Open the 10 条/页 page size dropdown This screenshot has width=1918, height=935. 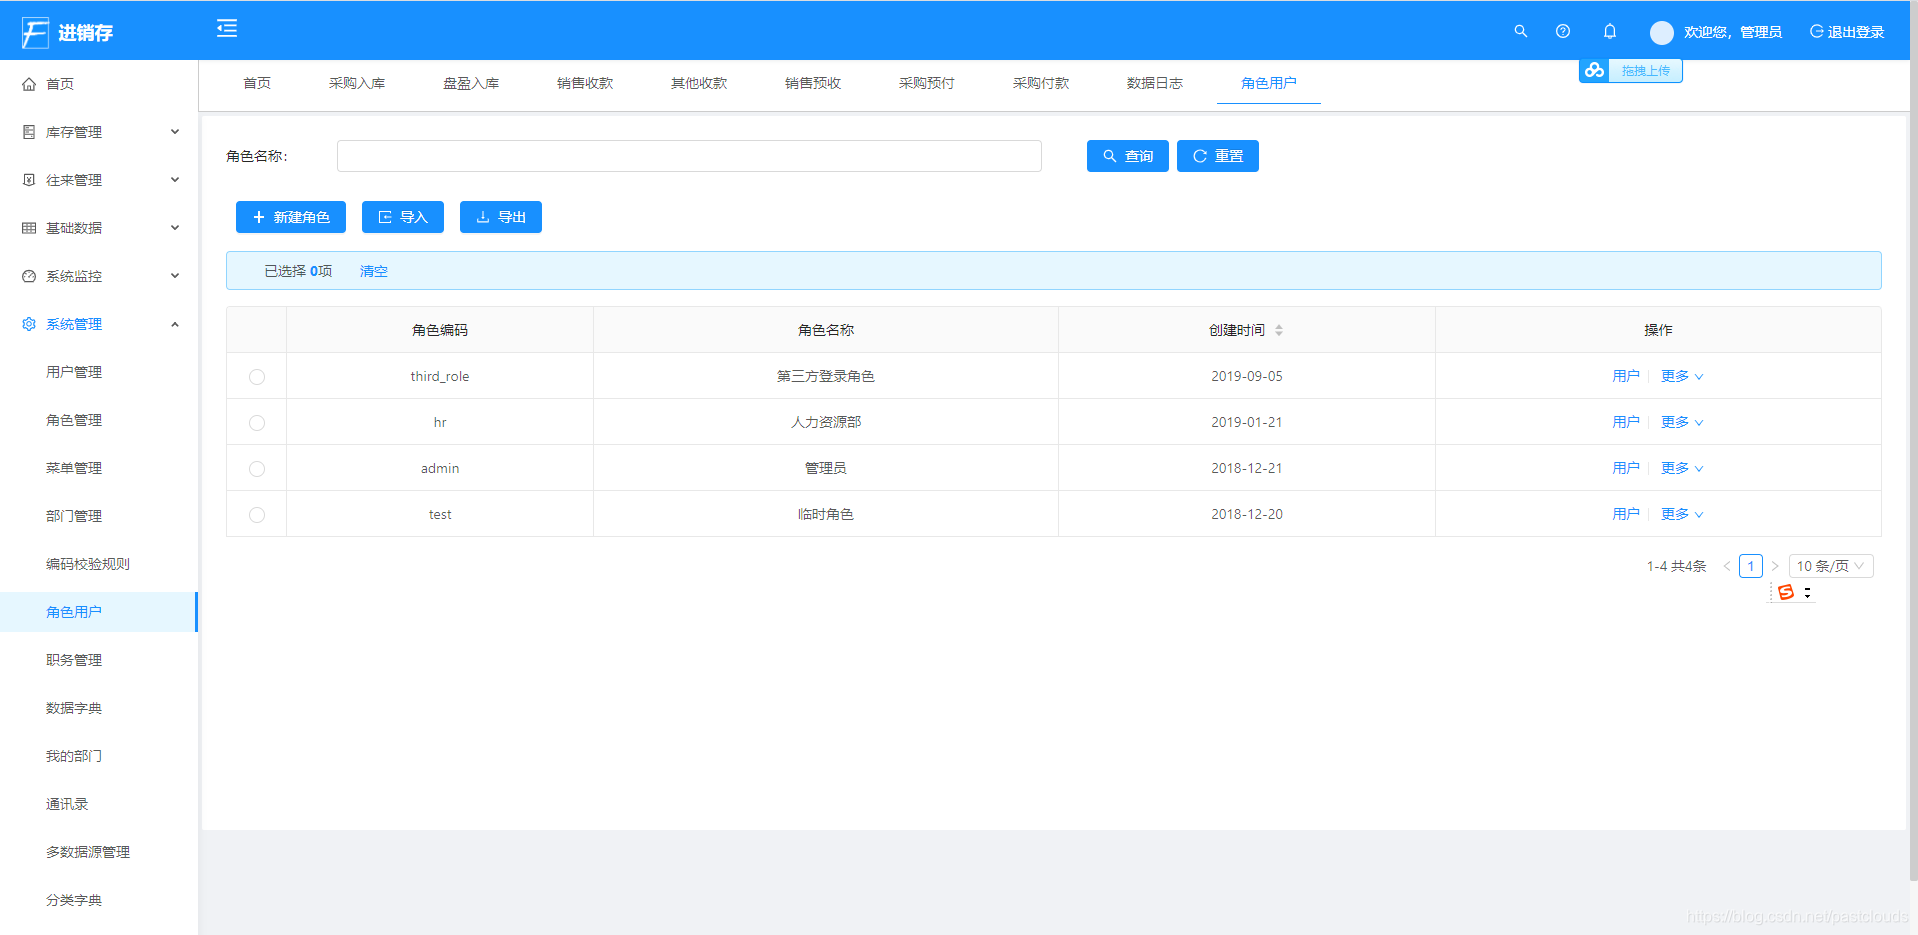point(1831,566)
